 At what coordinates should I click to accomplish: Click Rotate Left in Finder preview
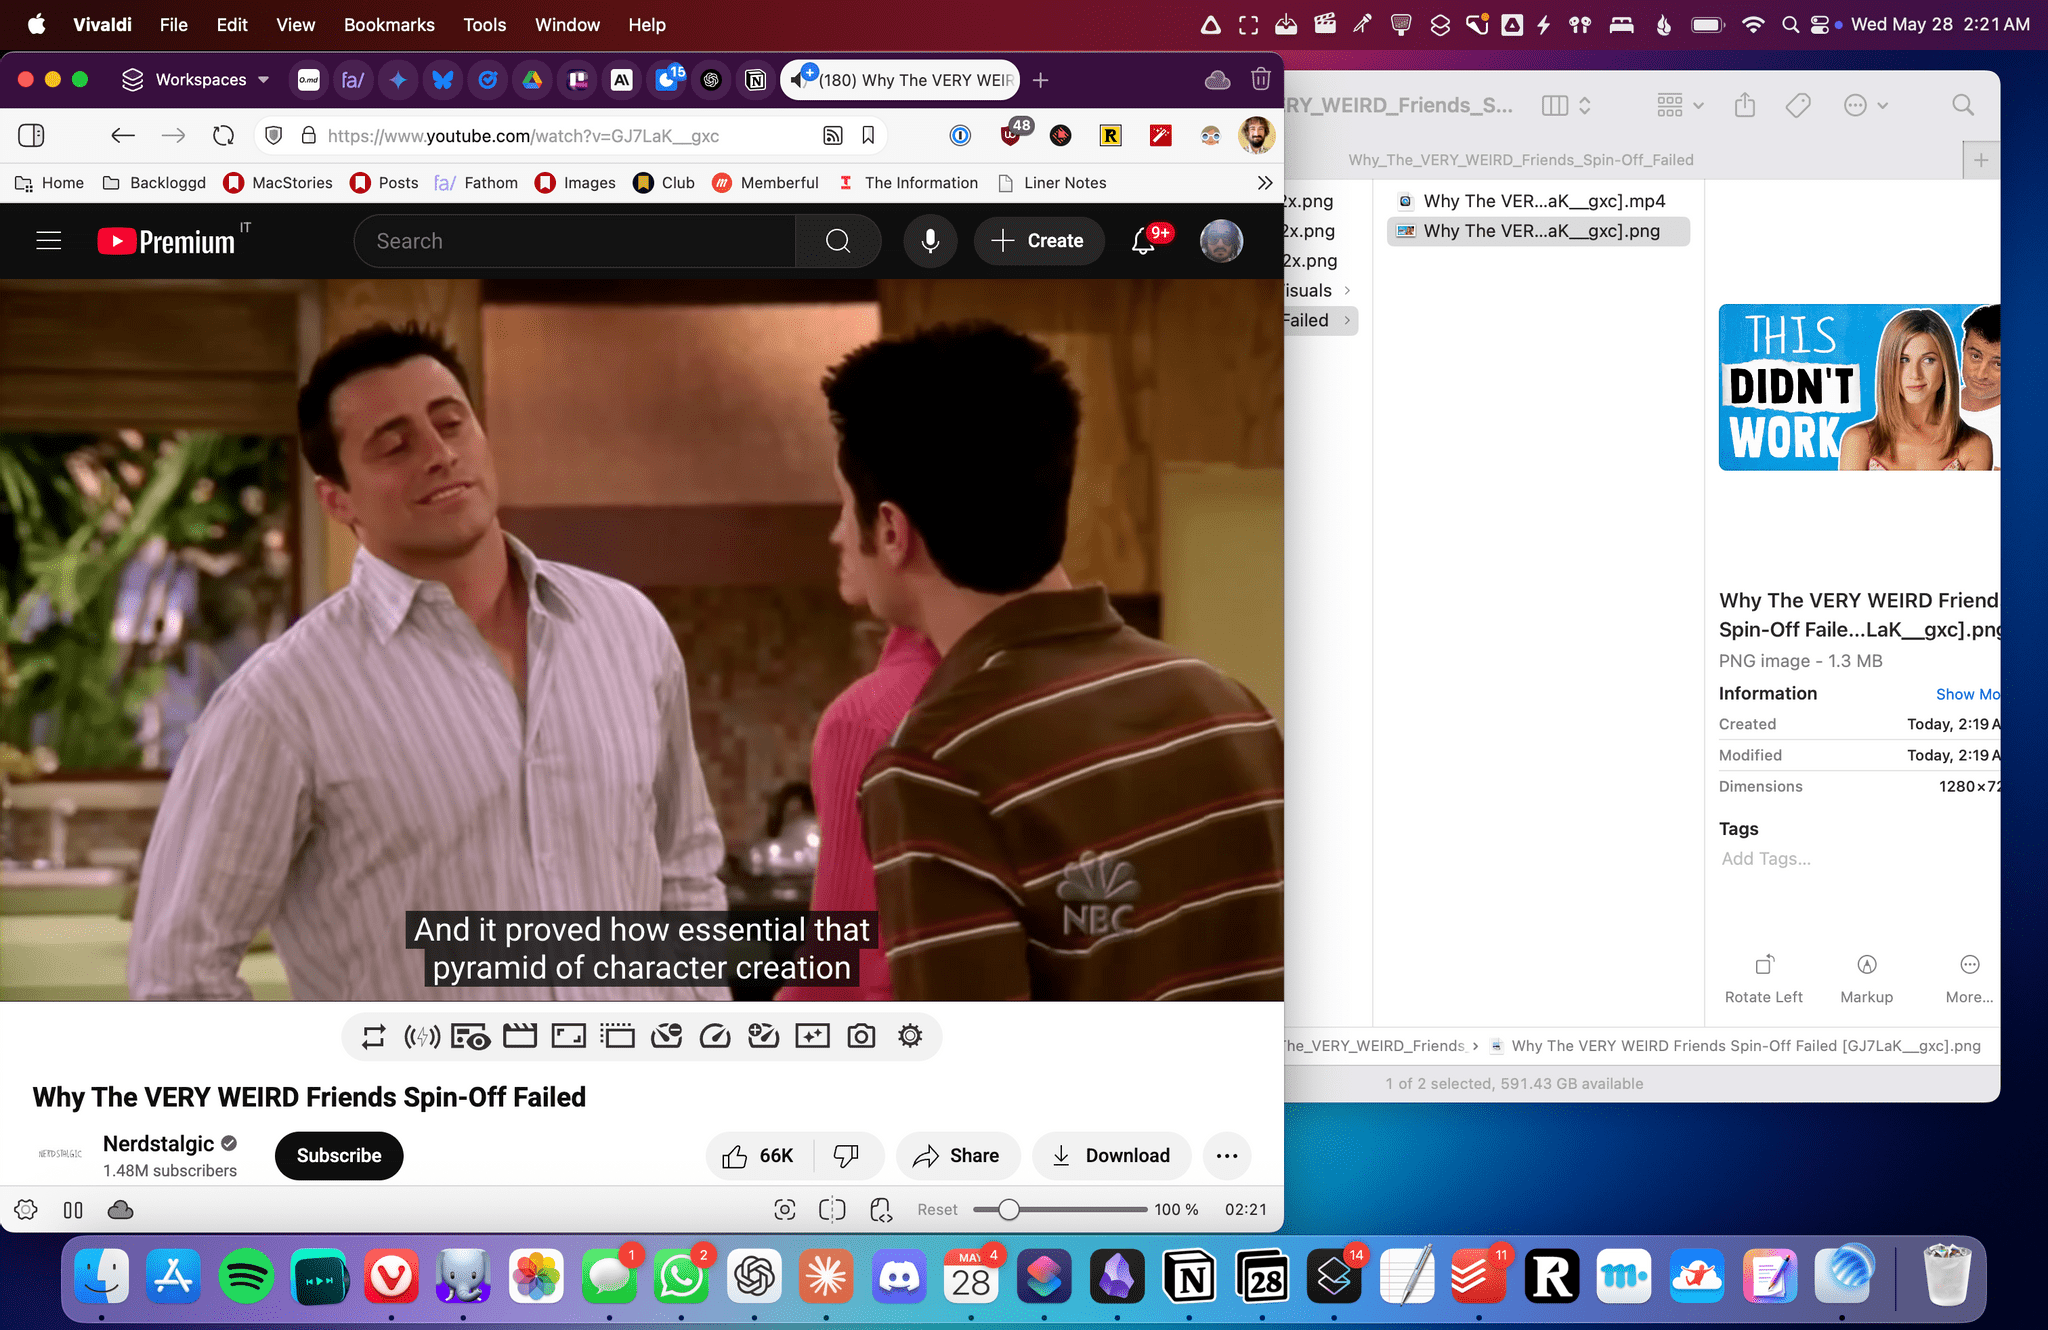[1764, 978]
